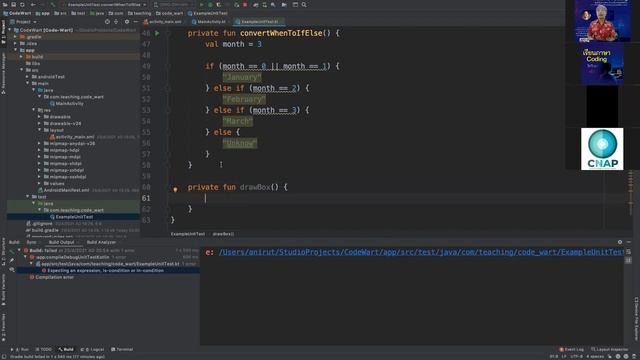This screenshot has height=360, width=640.
Task: Click the 'teaching' breadcrumb in navigation bar
Action: tap(140, 13)
